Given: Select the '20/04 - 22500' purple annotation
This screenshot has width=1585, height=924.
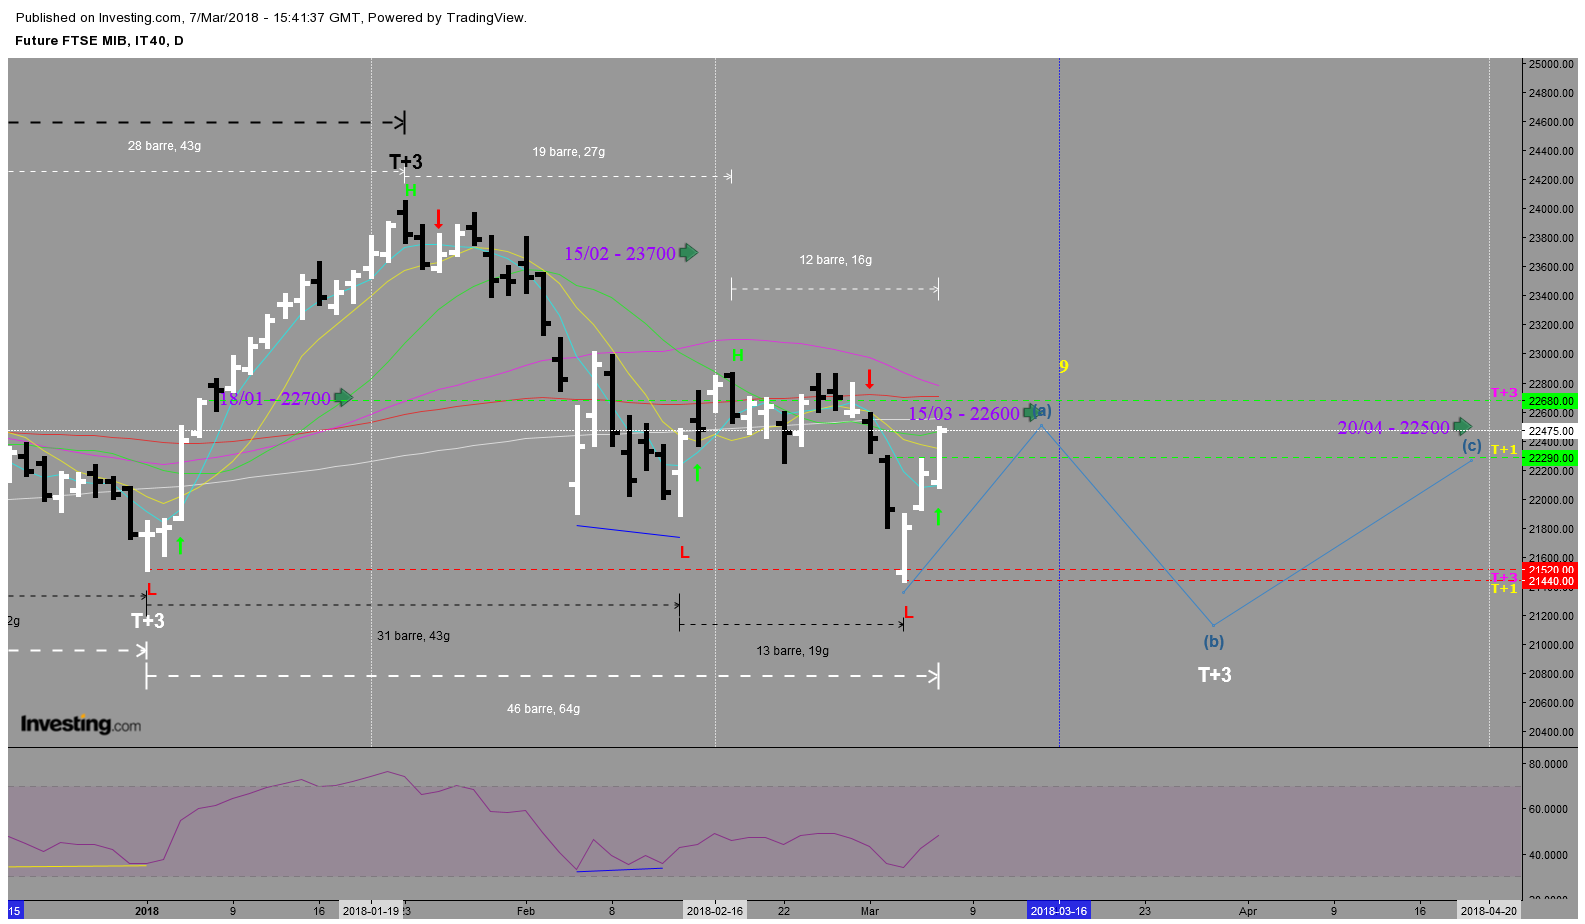Looking at the screenshot, I should tap(1394, 428).
